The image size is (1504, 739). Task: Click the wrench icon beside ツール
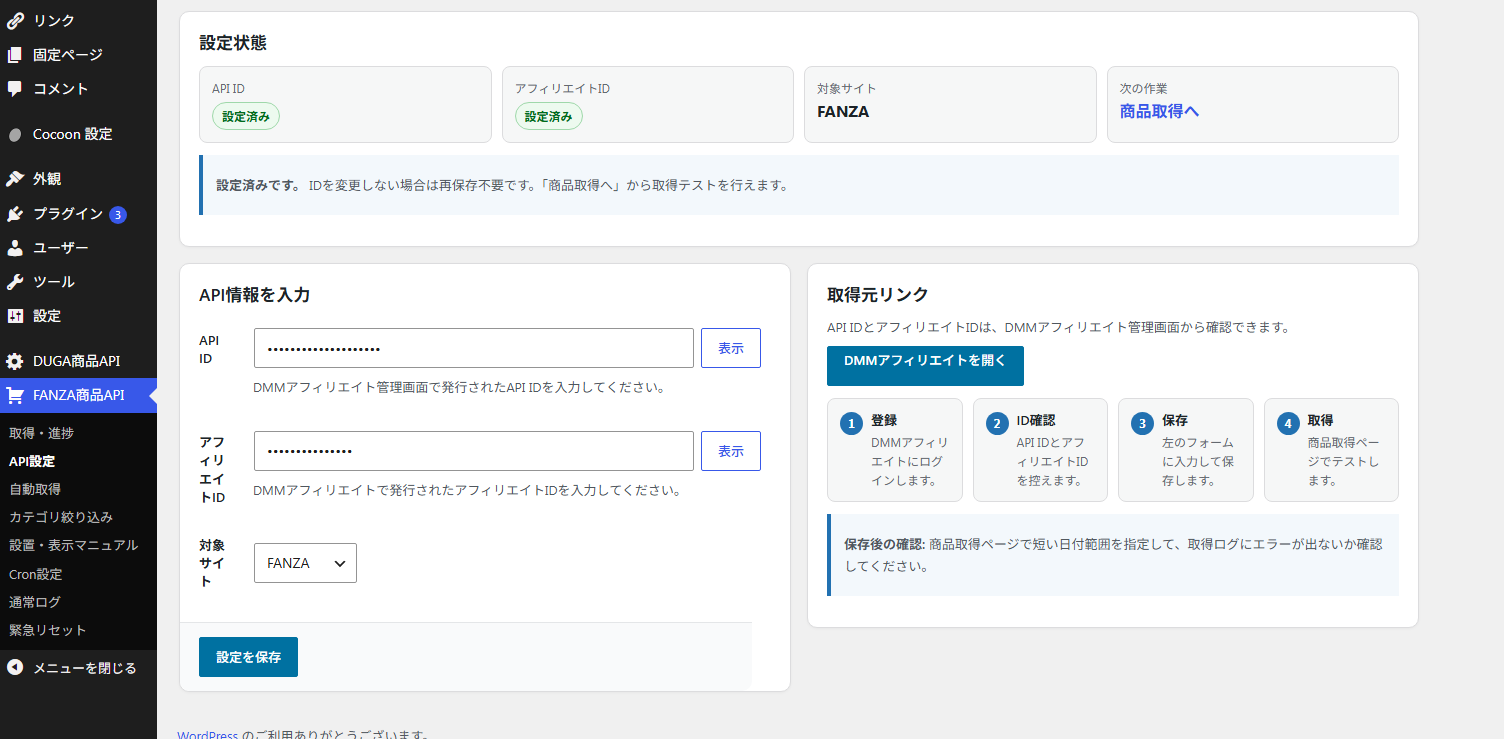[x=15, y=281]
